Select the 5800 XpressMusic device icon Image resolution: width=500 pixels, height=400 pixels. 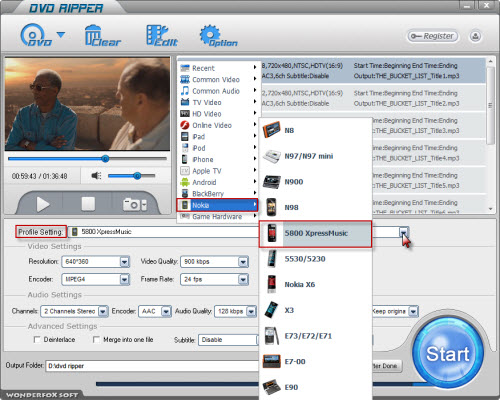272,233
